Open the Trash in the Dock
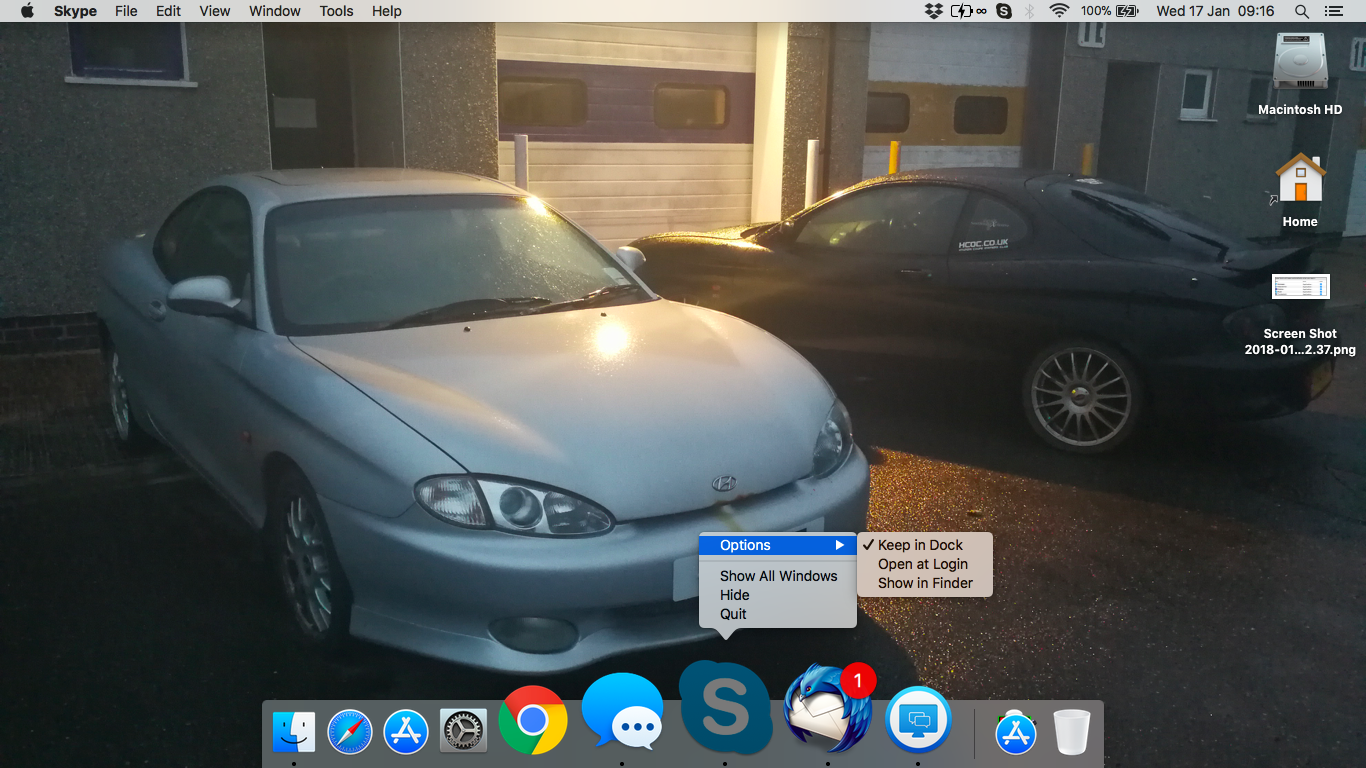The image size is (1366, 768). point(1072,733)
